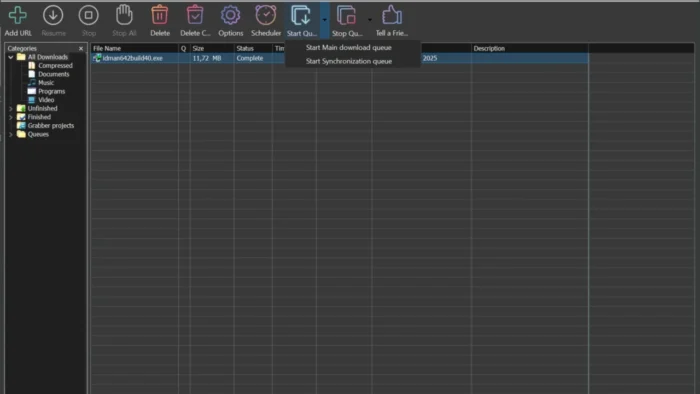Select the Grabber projects category

pyautogui.click(x=50, y=126)
